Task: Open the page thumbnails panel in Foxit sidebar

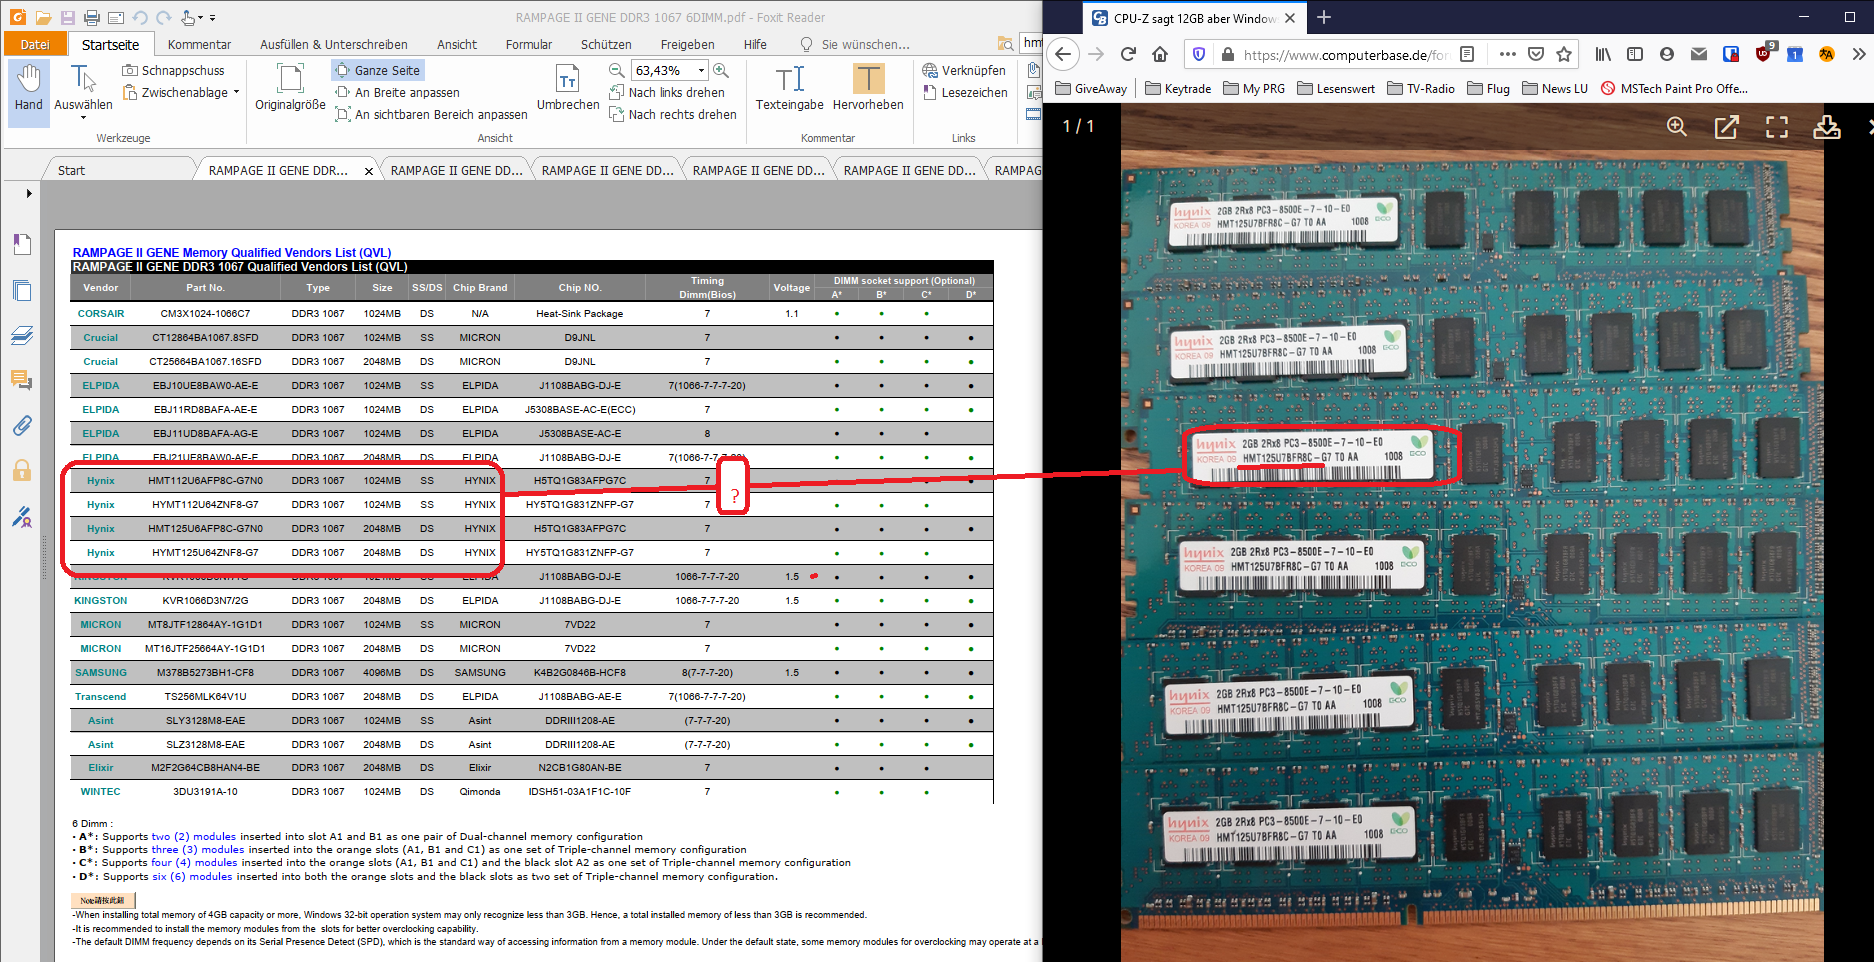Action: point(22,291)
